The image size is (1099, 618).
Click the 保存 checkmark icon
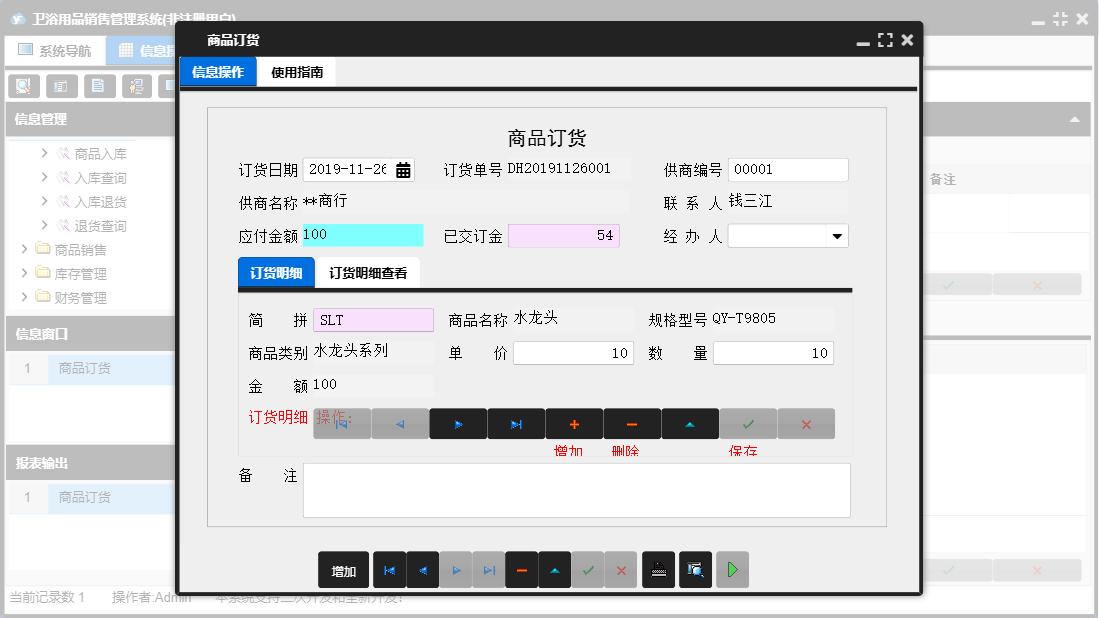[x=747, y=423]
